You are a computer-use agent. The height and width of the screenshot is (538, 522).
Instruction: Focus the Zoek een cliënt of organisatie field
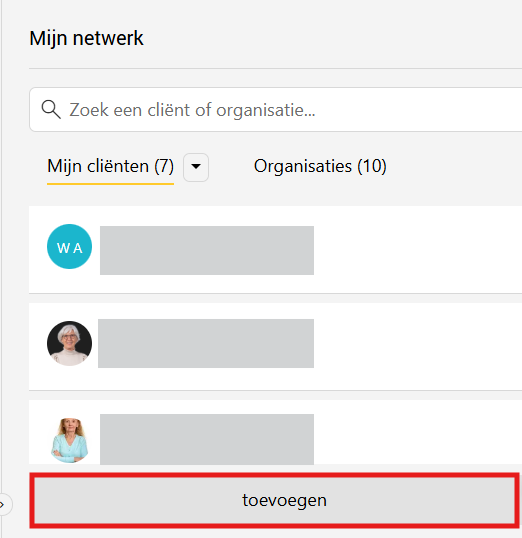[276, 109]
